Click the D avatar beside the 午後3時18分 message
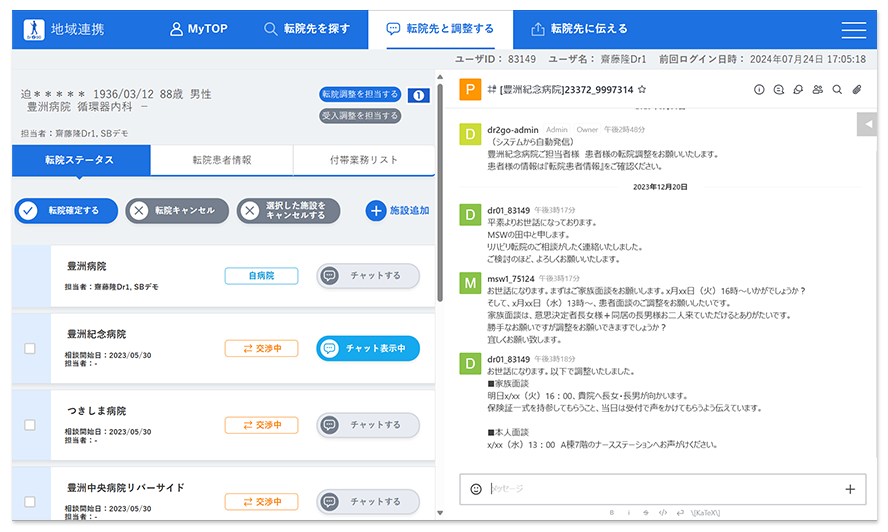Viewport: 888px width, 532px height. pos(470,363)
